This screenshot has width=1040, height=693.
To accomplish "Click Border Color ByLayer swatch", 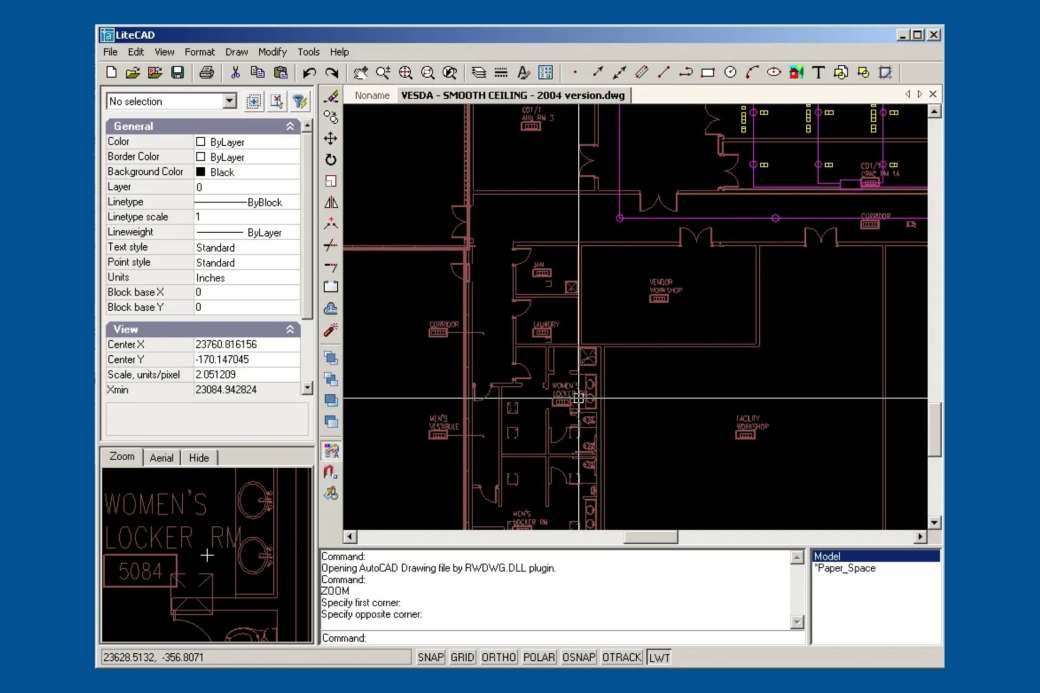I will [x=200, y=157].
